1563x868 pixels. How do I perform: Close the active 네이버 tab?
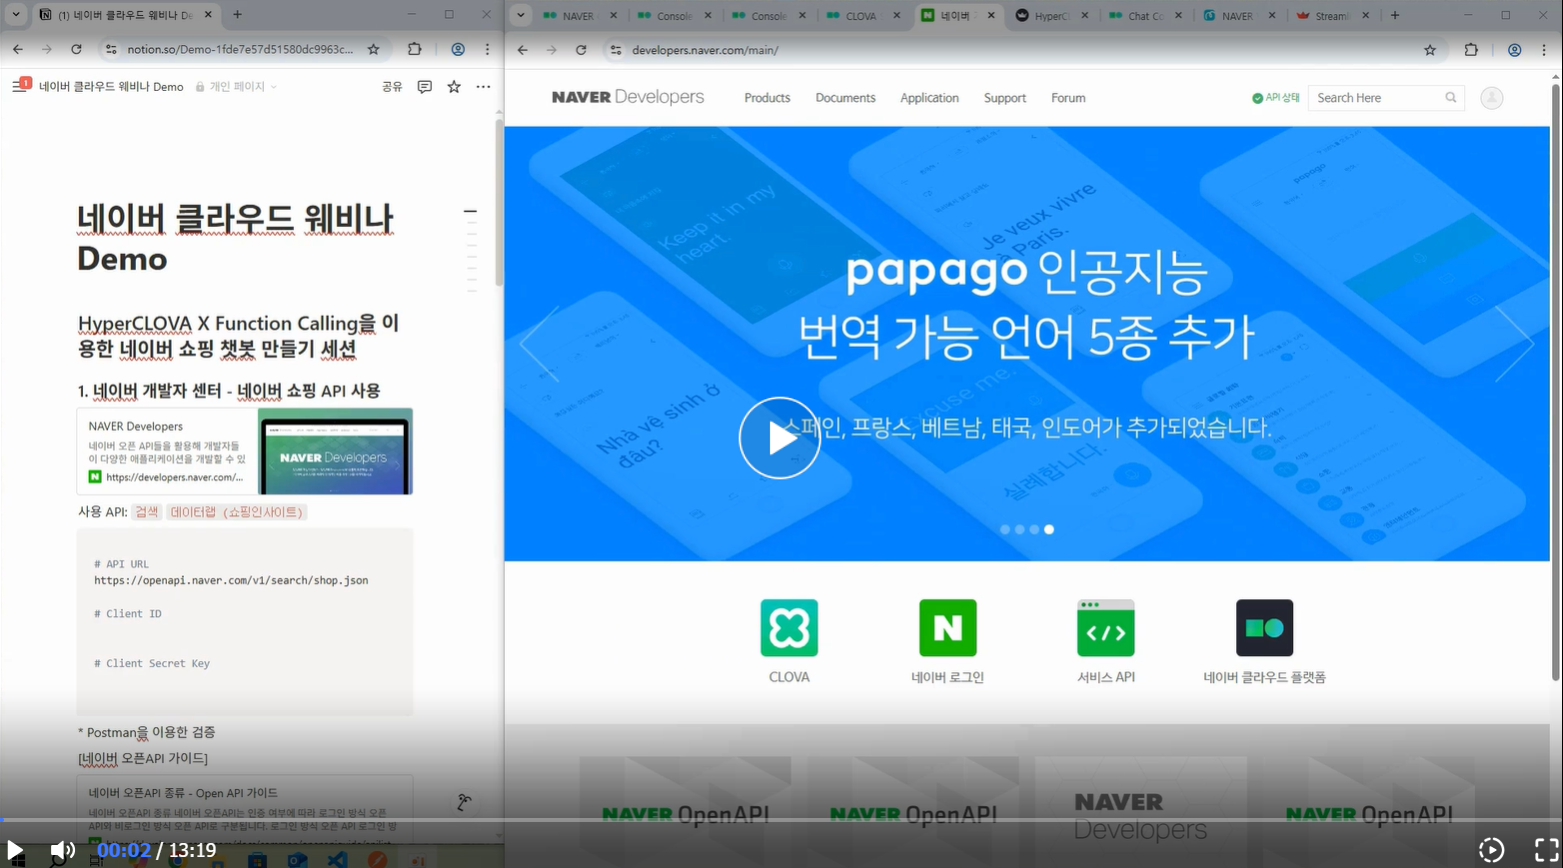pos(989,16)
